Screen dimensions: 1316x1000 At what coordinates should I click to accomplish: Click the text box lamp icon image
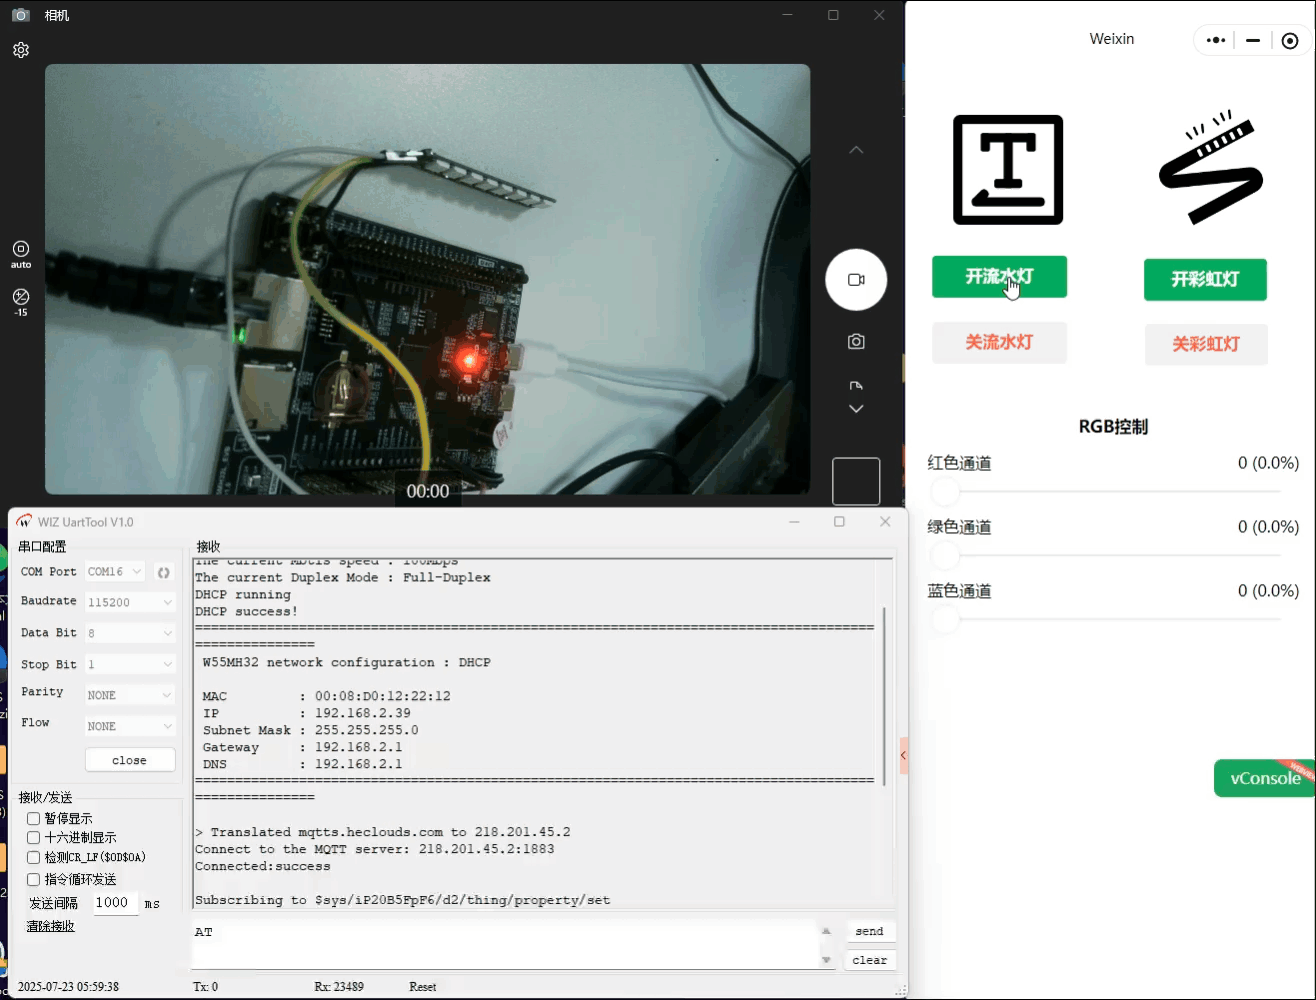(x=1008, y=170)
